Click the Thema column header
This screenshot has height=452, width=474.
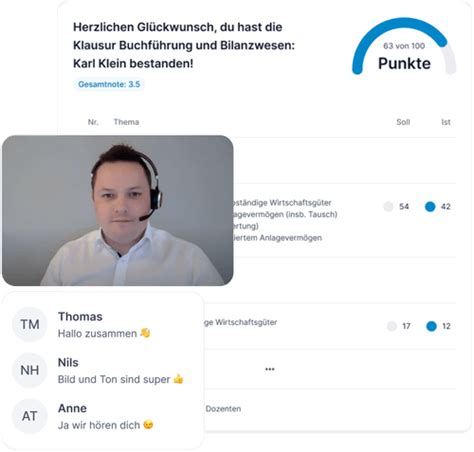coord(126,122)
